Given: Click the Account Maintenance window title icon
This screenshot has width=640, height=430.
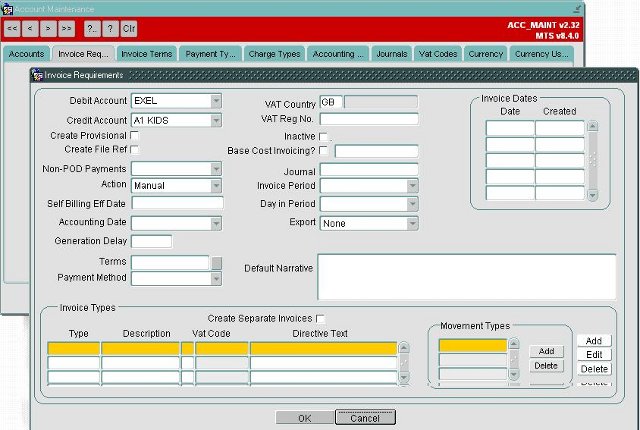Looking at the screenshot, I should coord(7,9).
